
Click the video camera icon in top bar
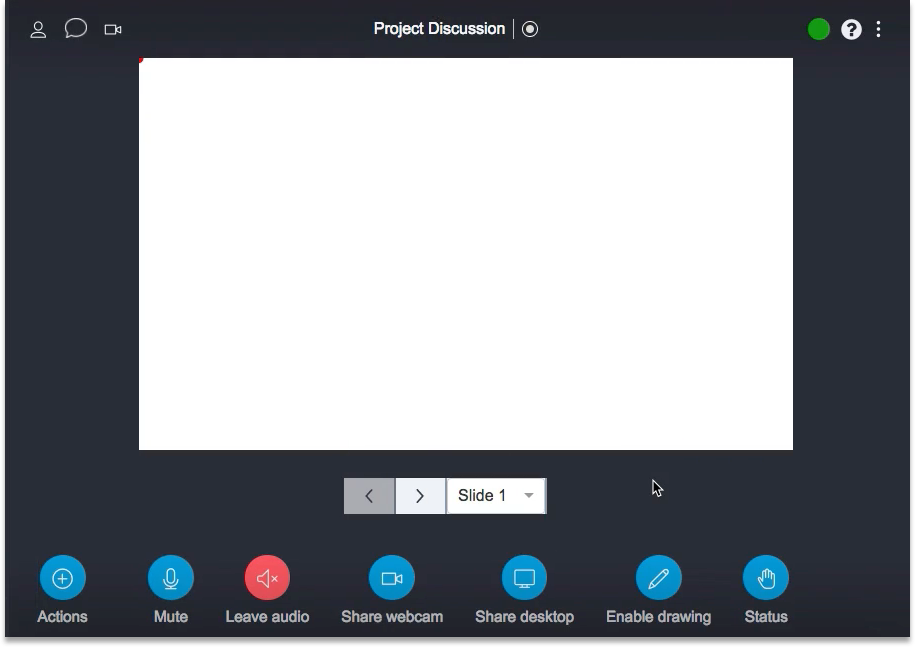[113, 29]
